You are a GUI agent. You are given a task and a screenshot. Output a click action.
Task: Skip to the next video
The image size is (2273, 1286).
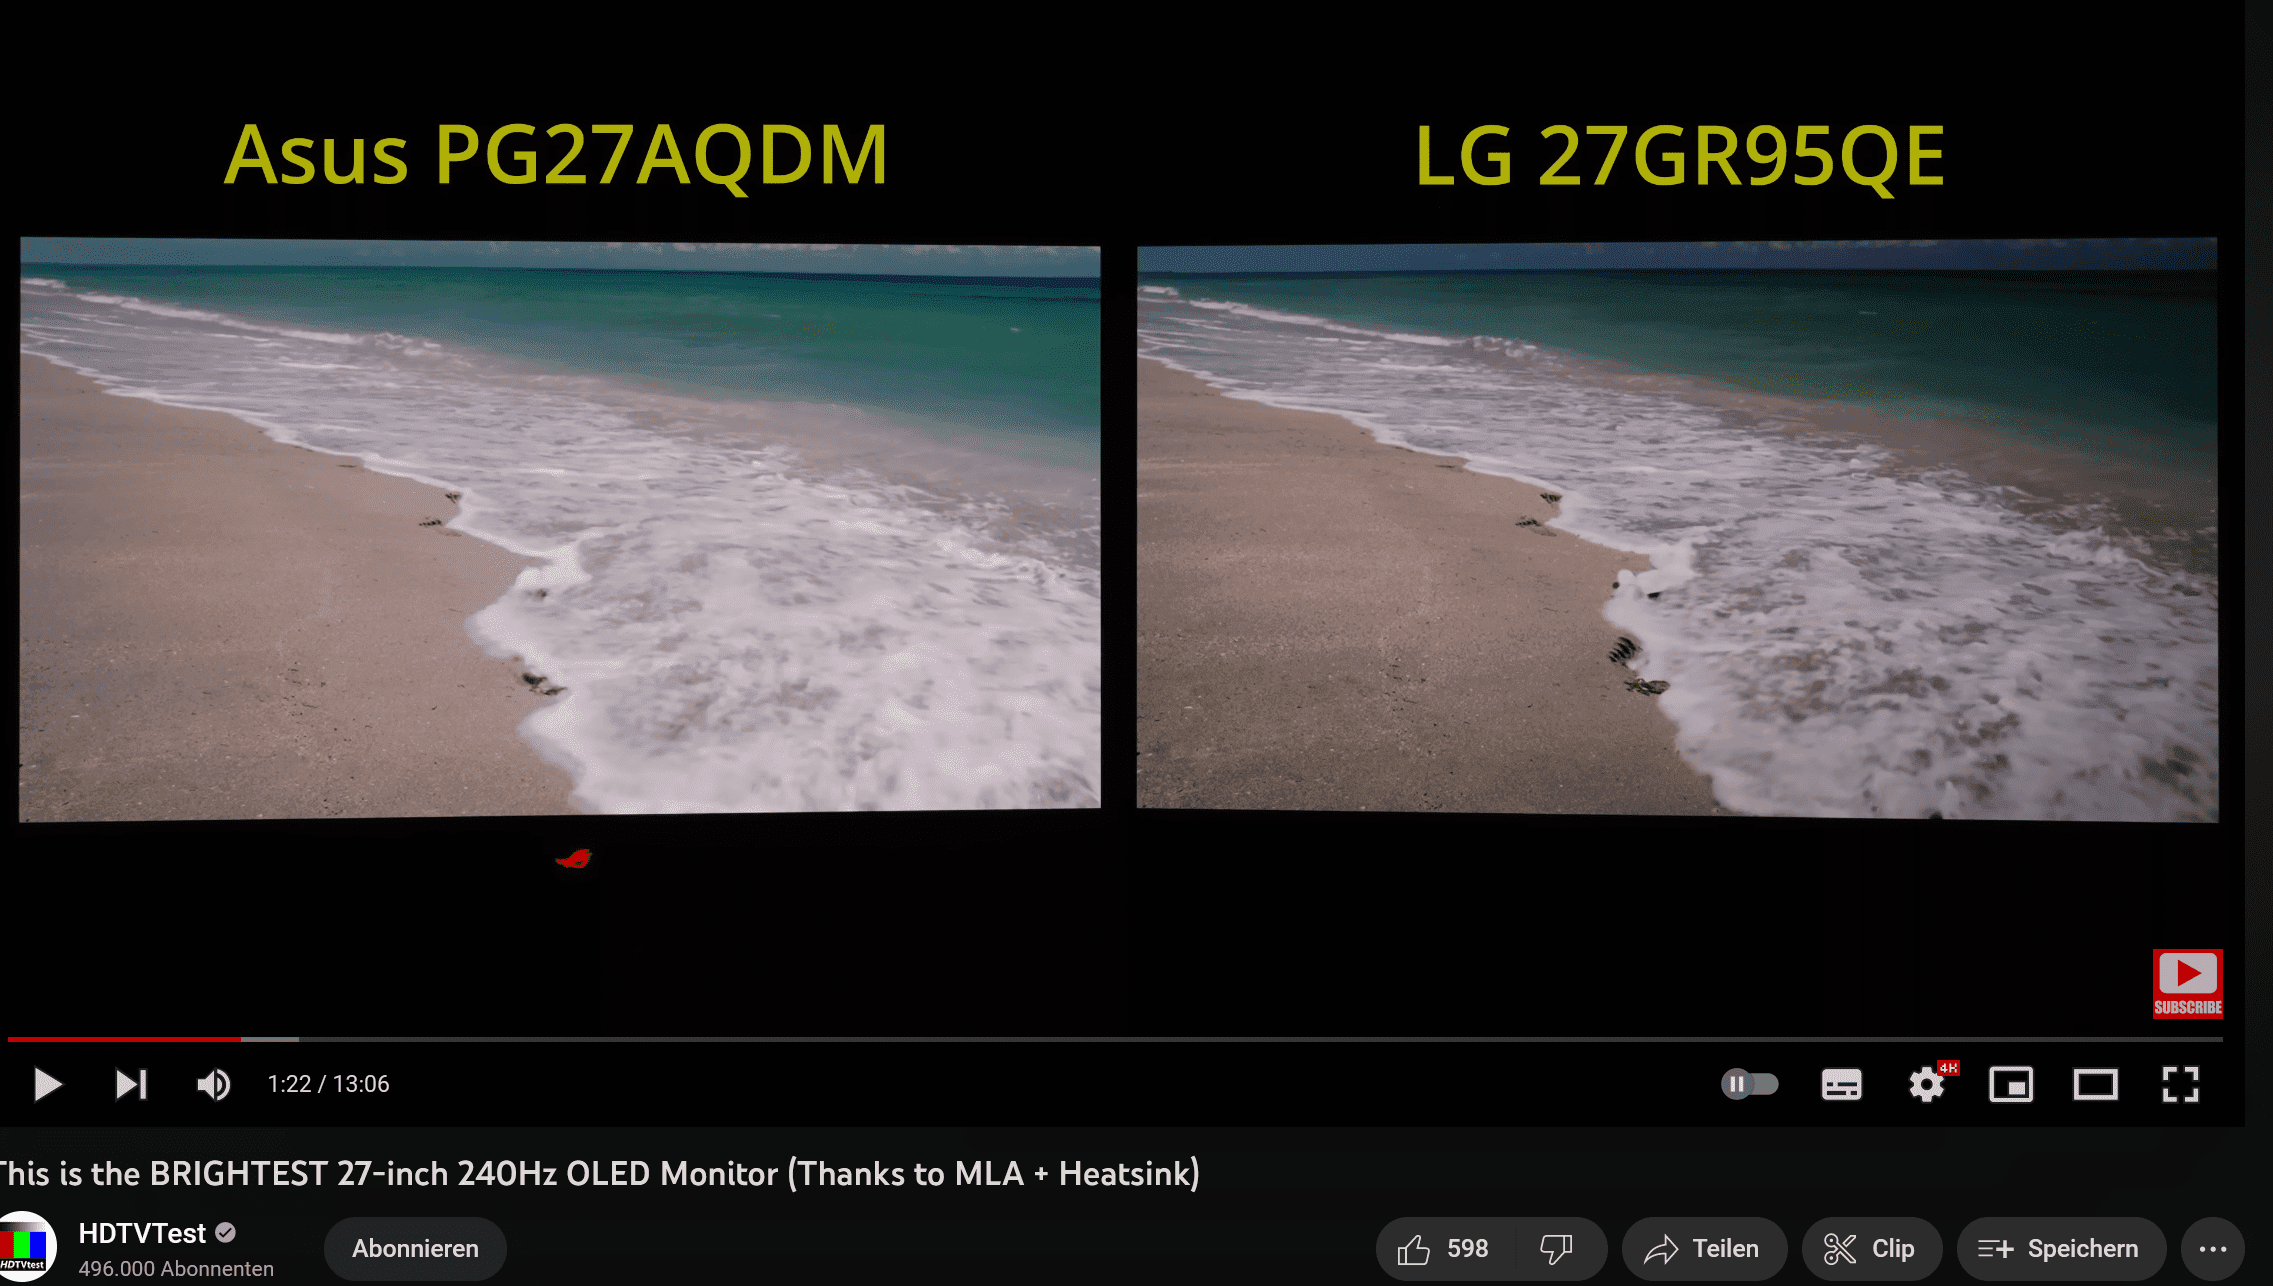tap(131, 1084)
